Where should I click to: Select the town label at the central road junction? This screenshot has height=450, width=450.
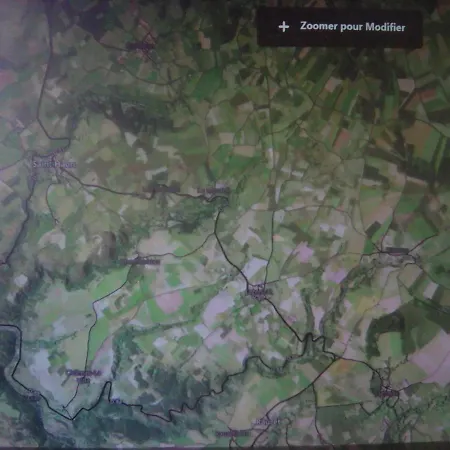tap(258, 292)
